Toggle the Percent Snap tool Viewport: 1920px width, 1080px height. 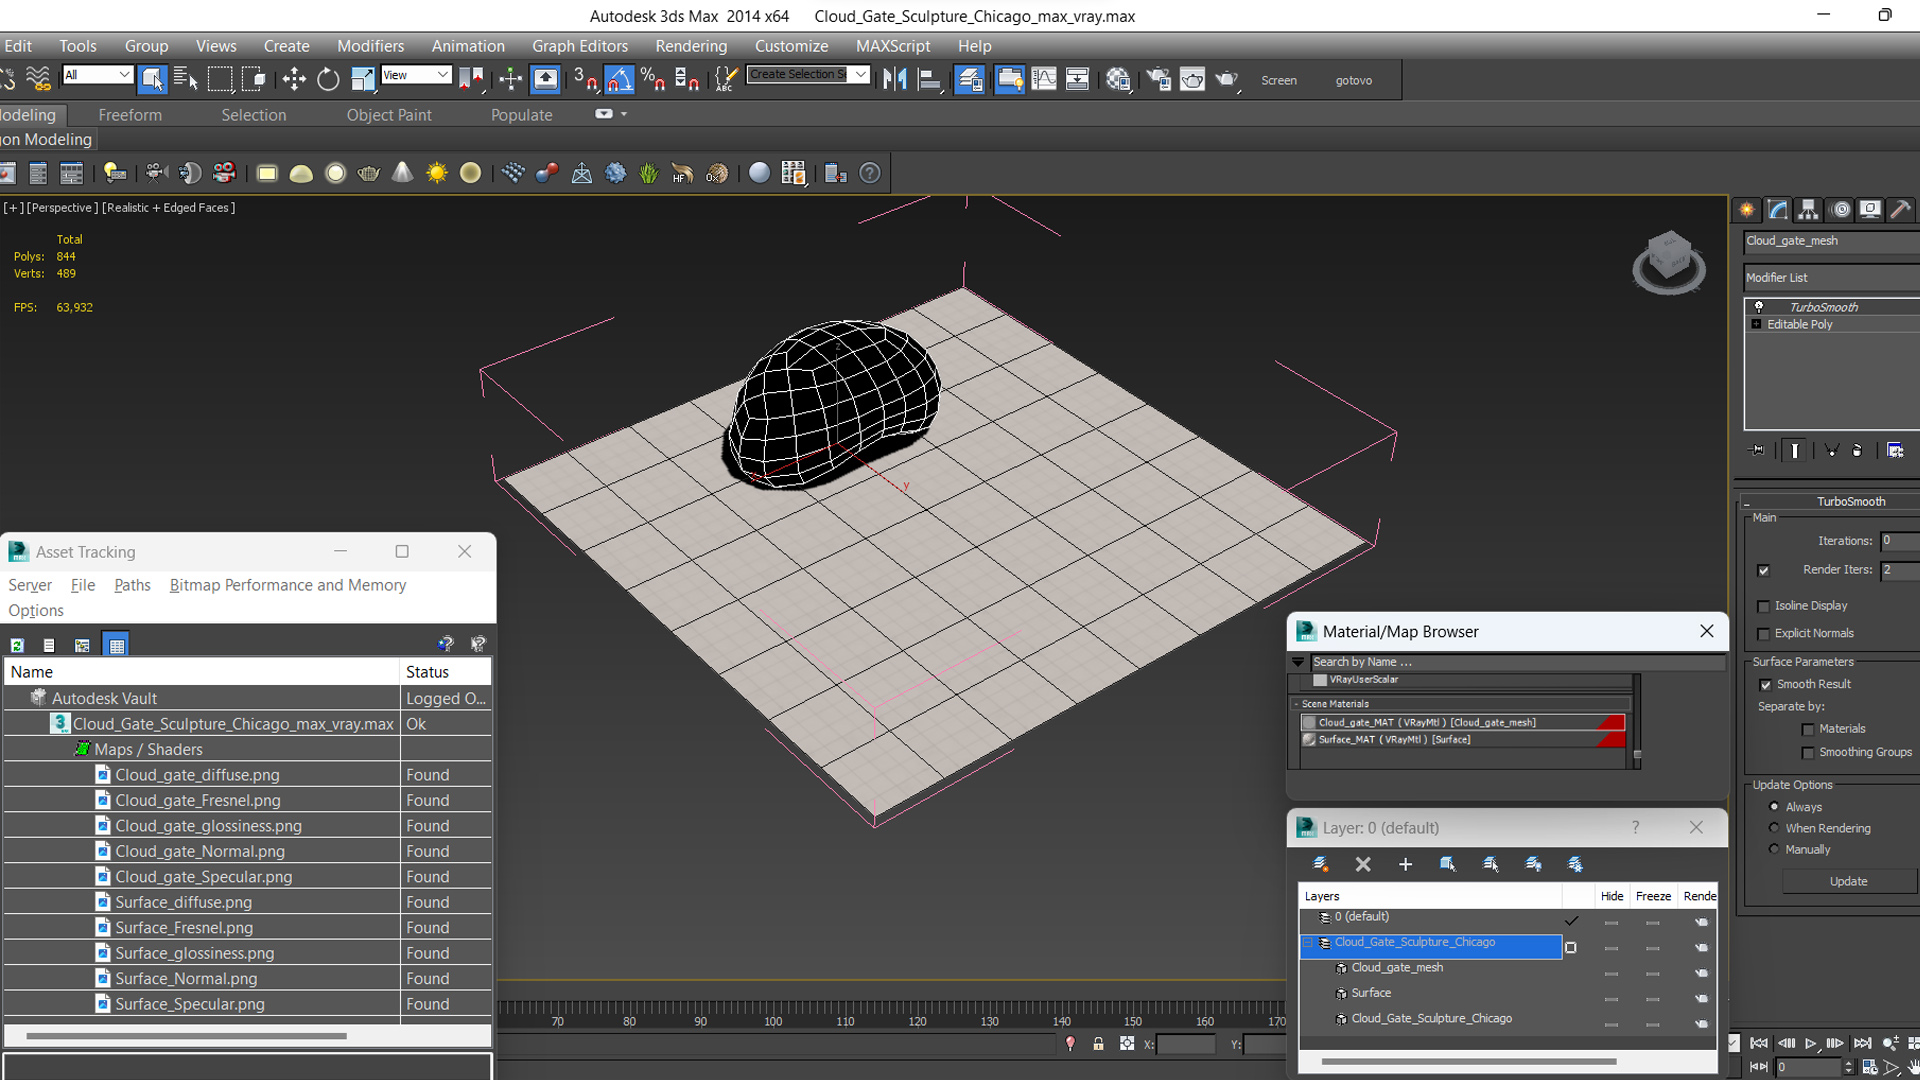point(653,79)
